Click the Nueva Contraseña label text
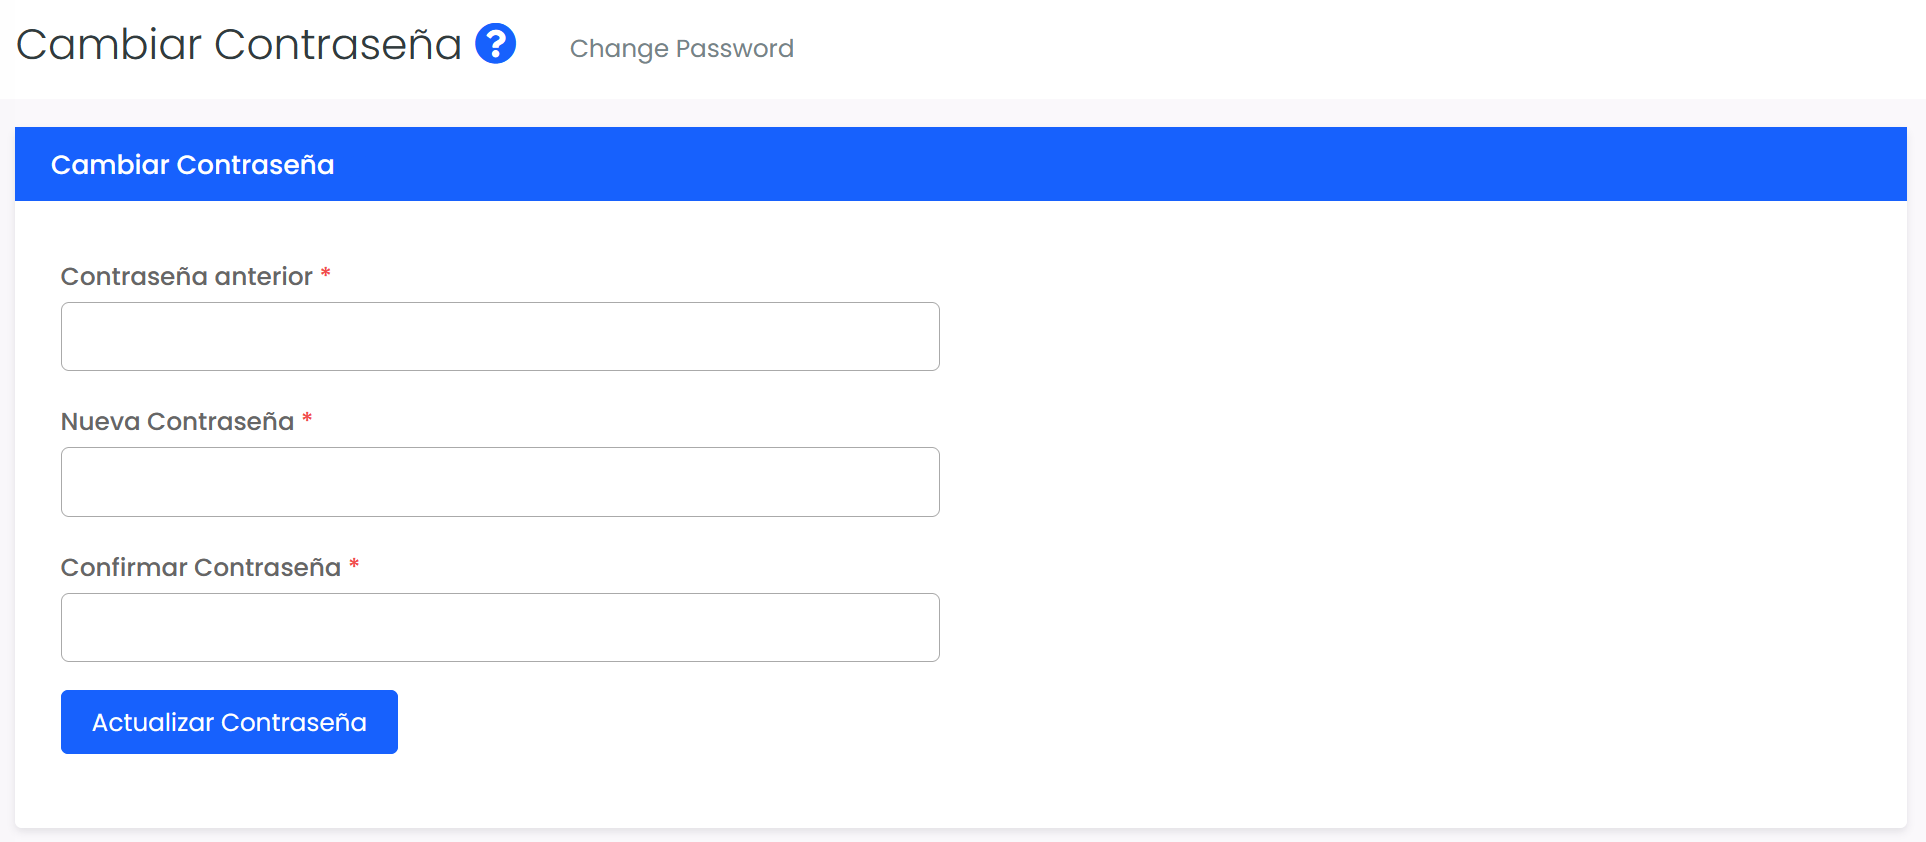 pyautogui.click(x=177, y=422)
